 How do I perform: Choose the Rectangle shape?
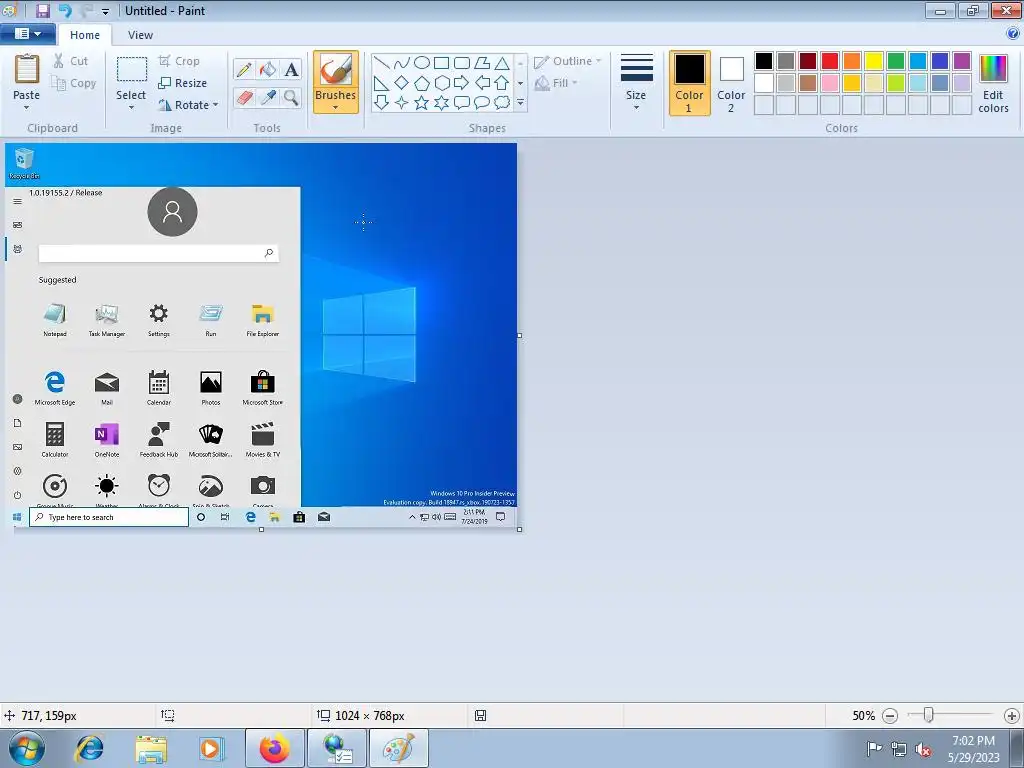pyautogui.click(x=441, y=63)
